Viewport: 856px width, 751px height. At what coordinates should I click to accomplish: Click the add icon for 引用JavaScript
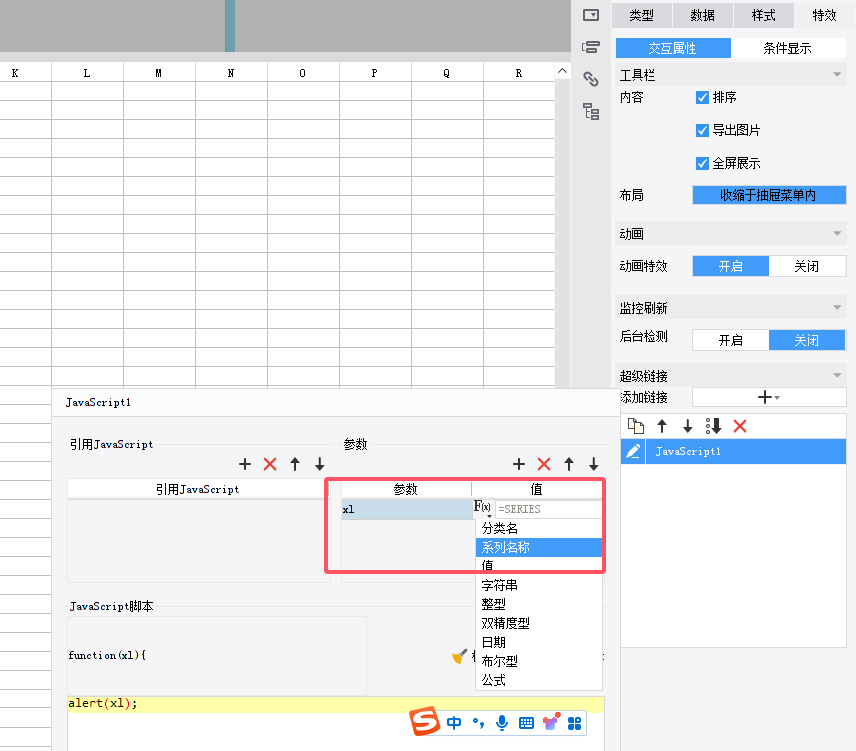click(245, 464)
